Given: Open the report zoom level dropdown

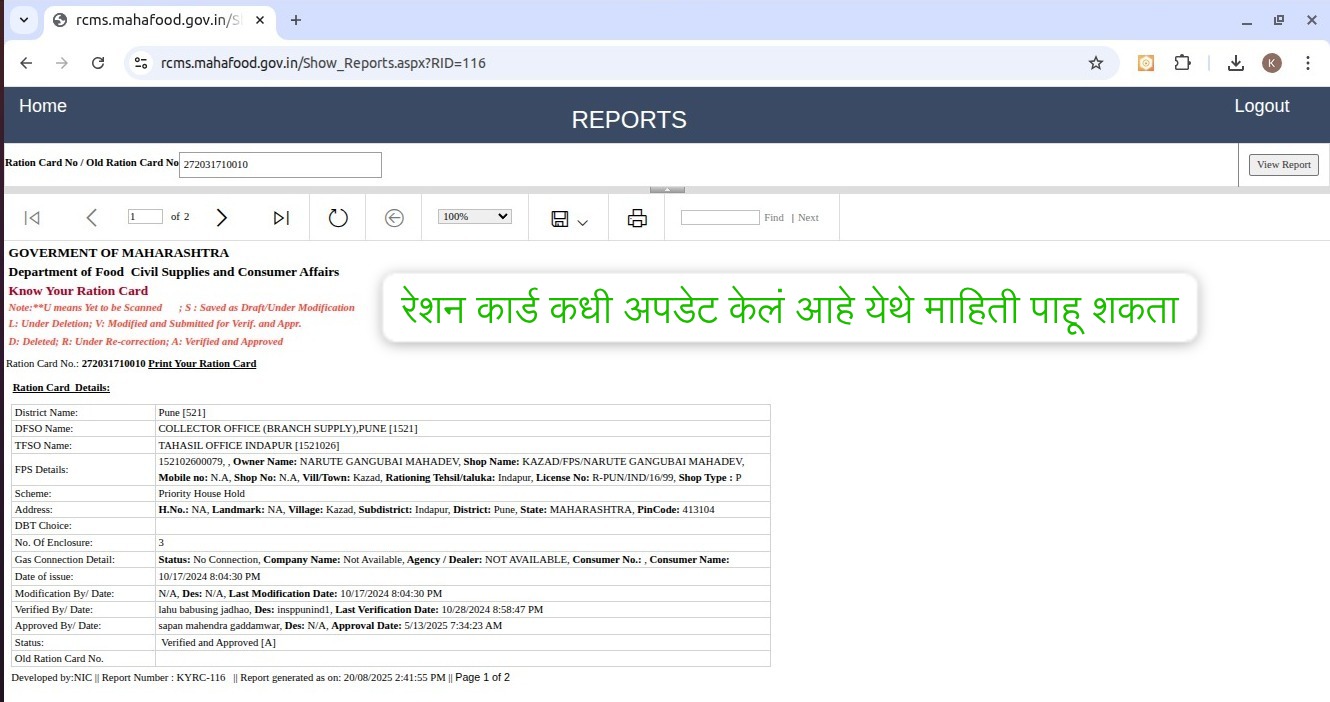Looking at the screenshot, I should point(473,216).
